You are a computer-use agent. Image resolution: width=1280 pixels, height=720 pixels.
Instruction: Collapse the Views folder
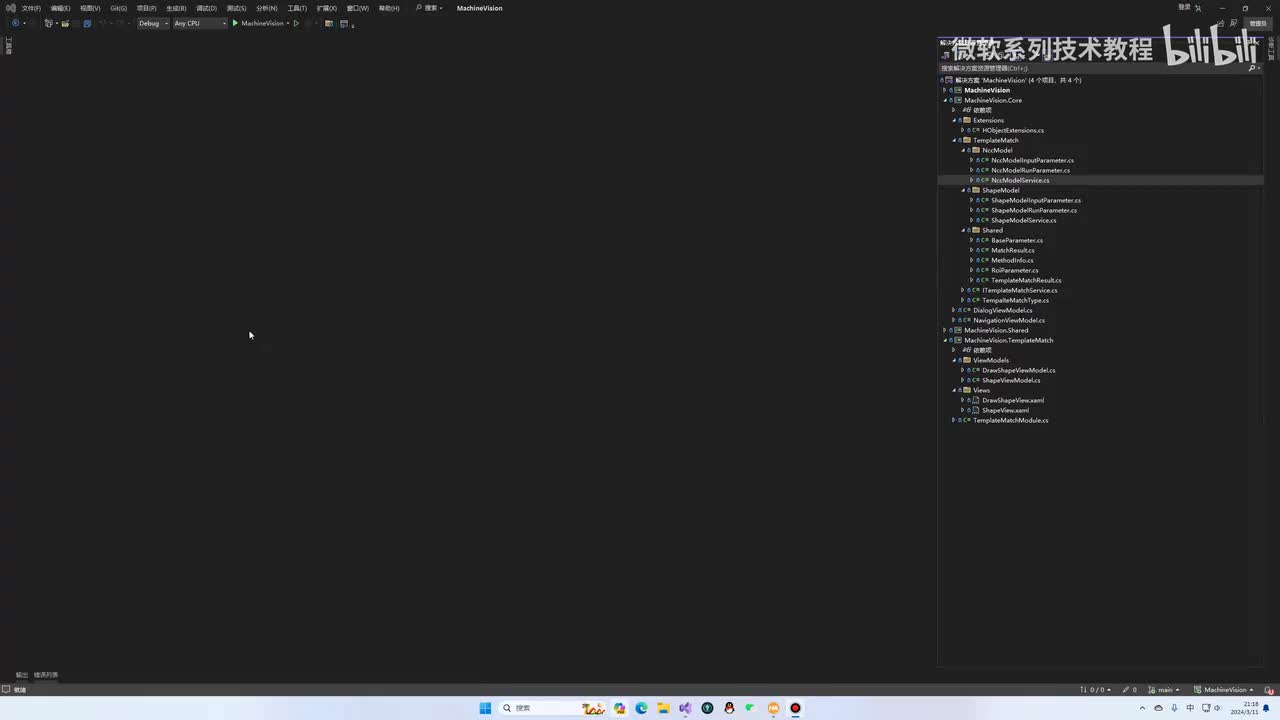point(954,390)
